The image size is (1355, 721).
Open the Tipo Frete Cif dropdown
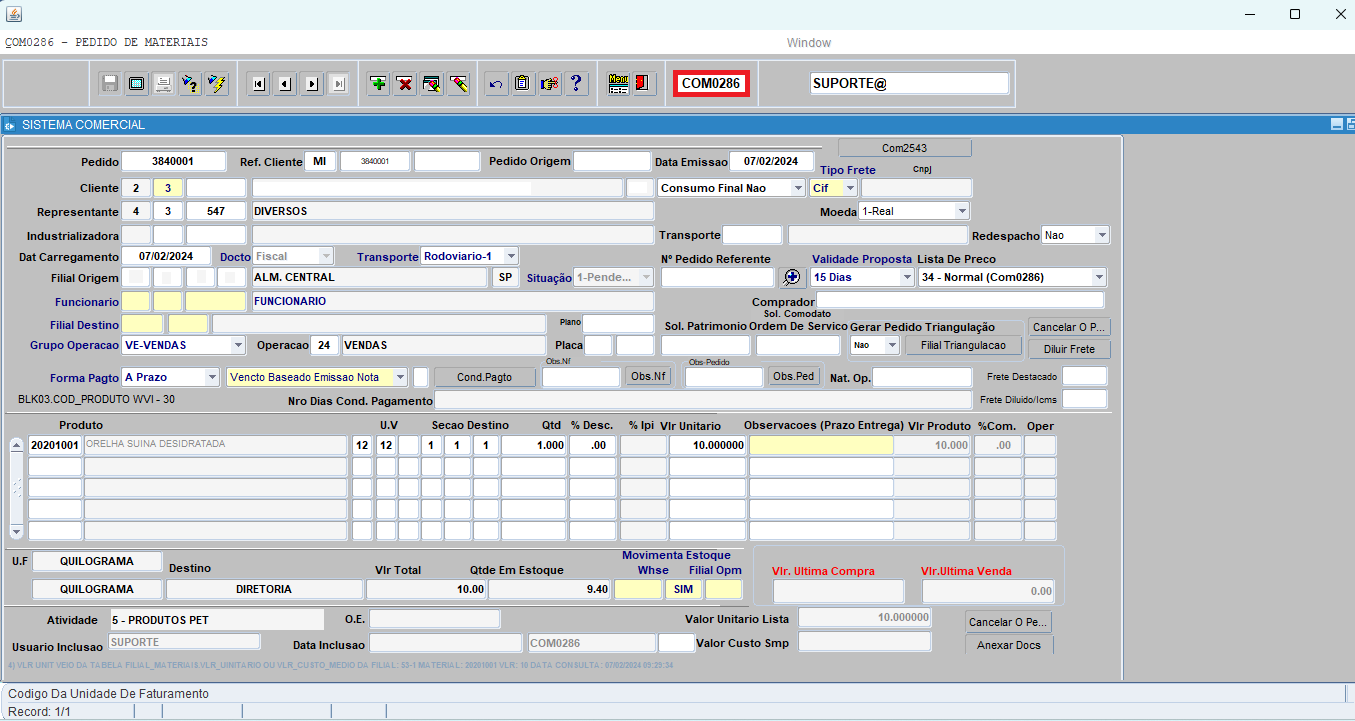(x=850, y=188)
